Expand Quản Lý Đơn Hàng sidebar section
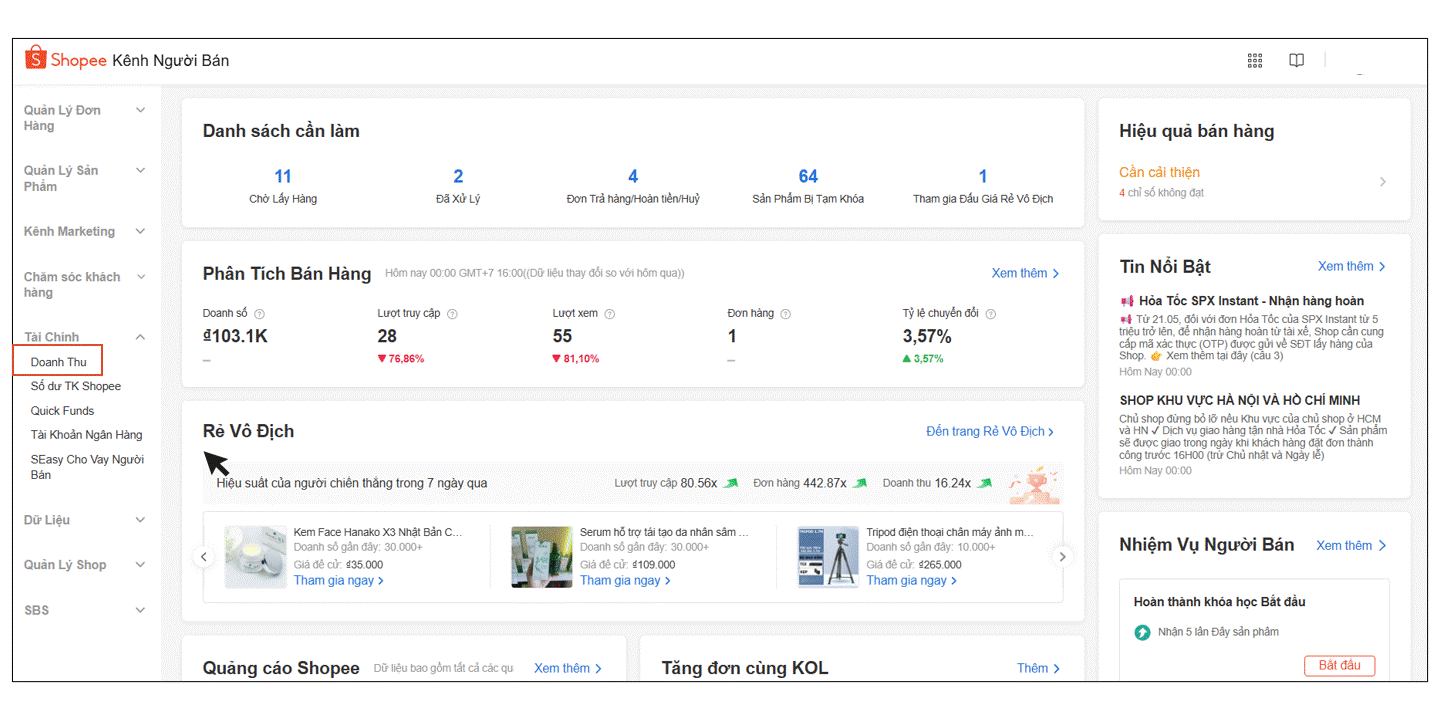1440x720 pixels. tap(140, 111)
